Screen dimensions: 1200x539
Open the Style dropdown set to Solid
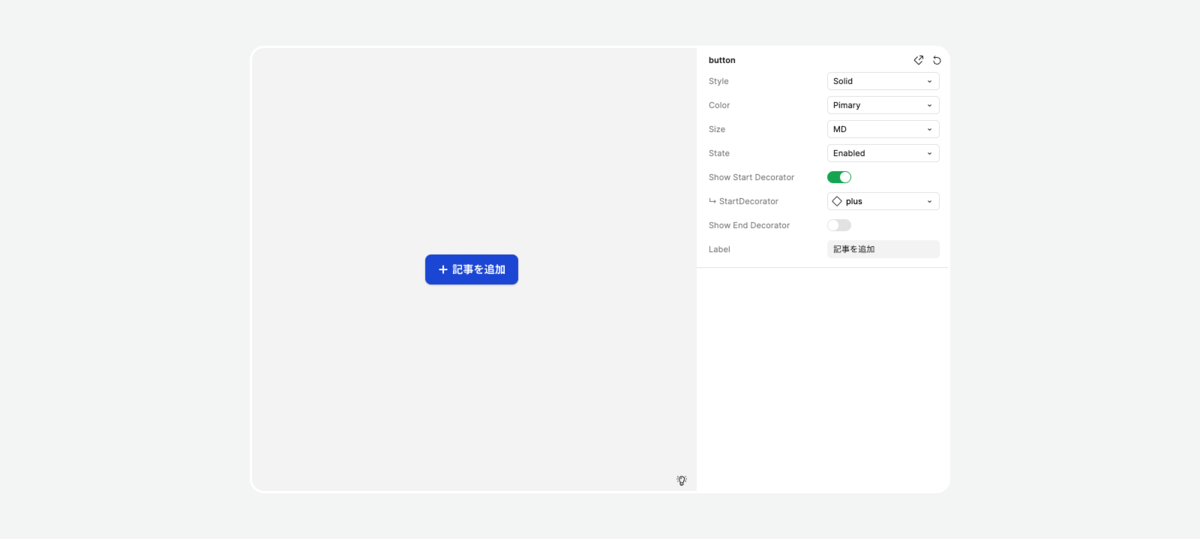point(883,81)
